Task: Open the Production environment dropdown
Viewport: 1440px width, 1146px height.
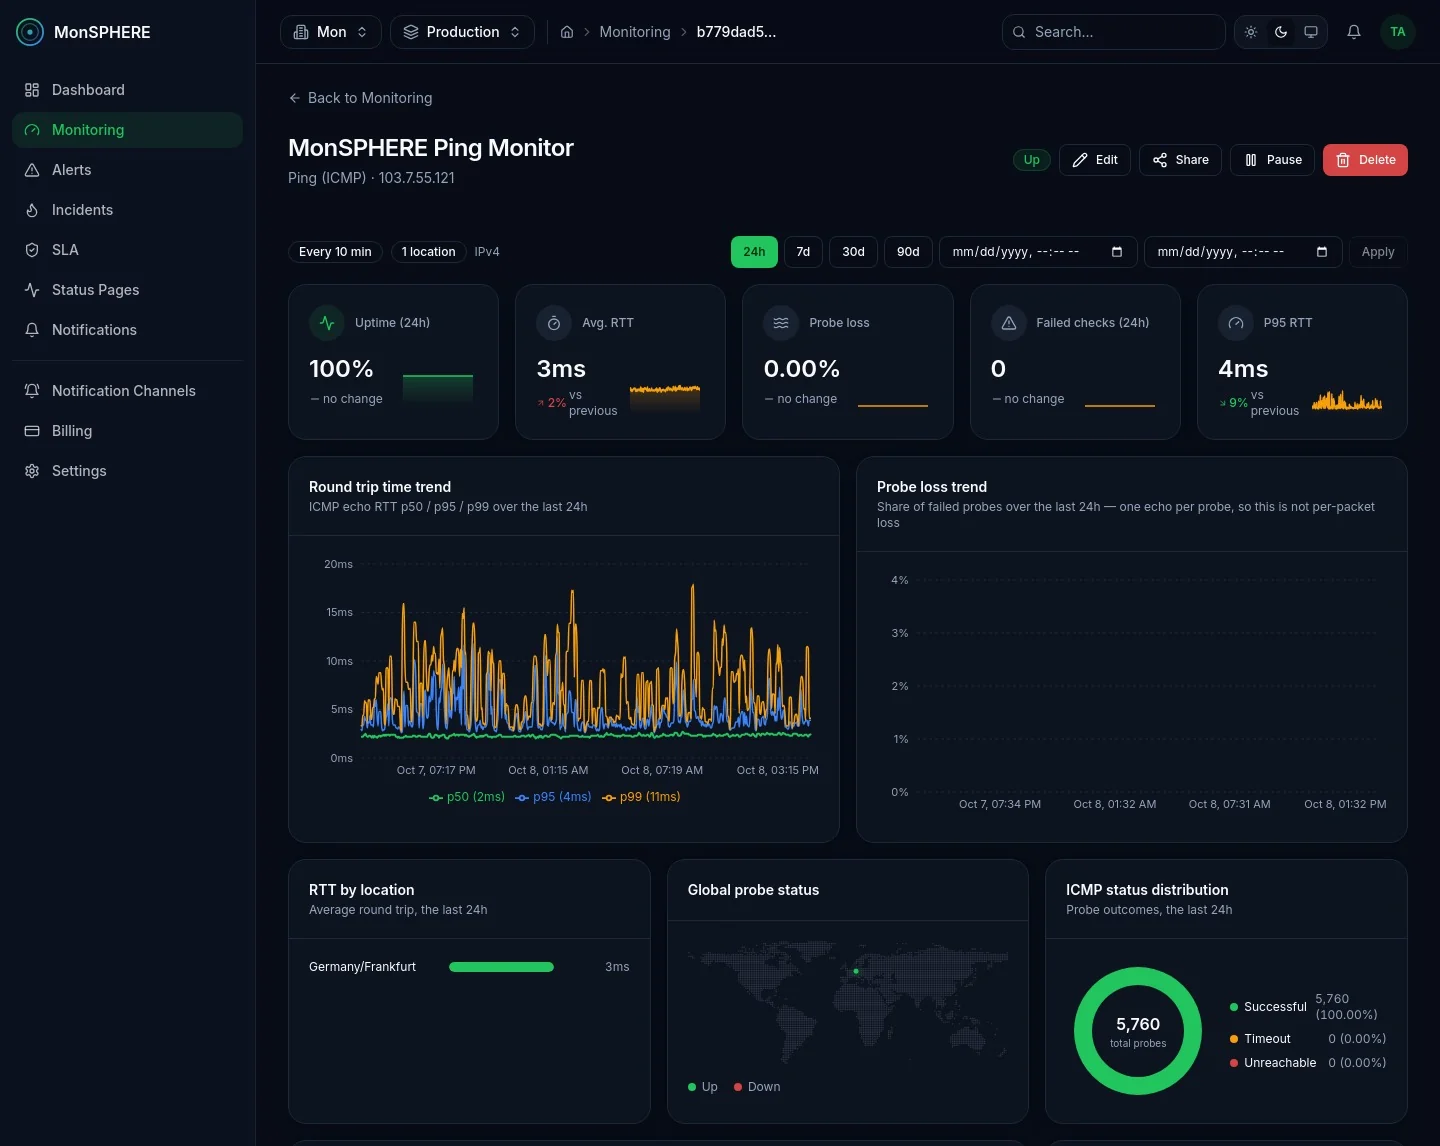Action: (462, 32)
